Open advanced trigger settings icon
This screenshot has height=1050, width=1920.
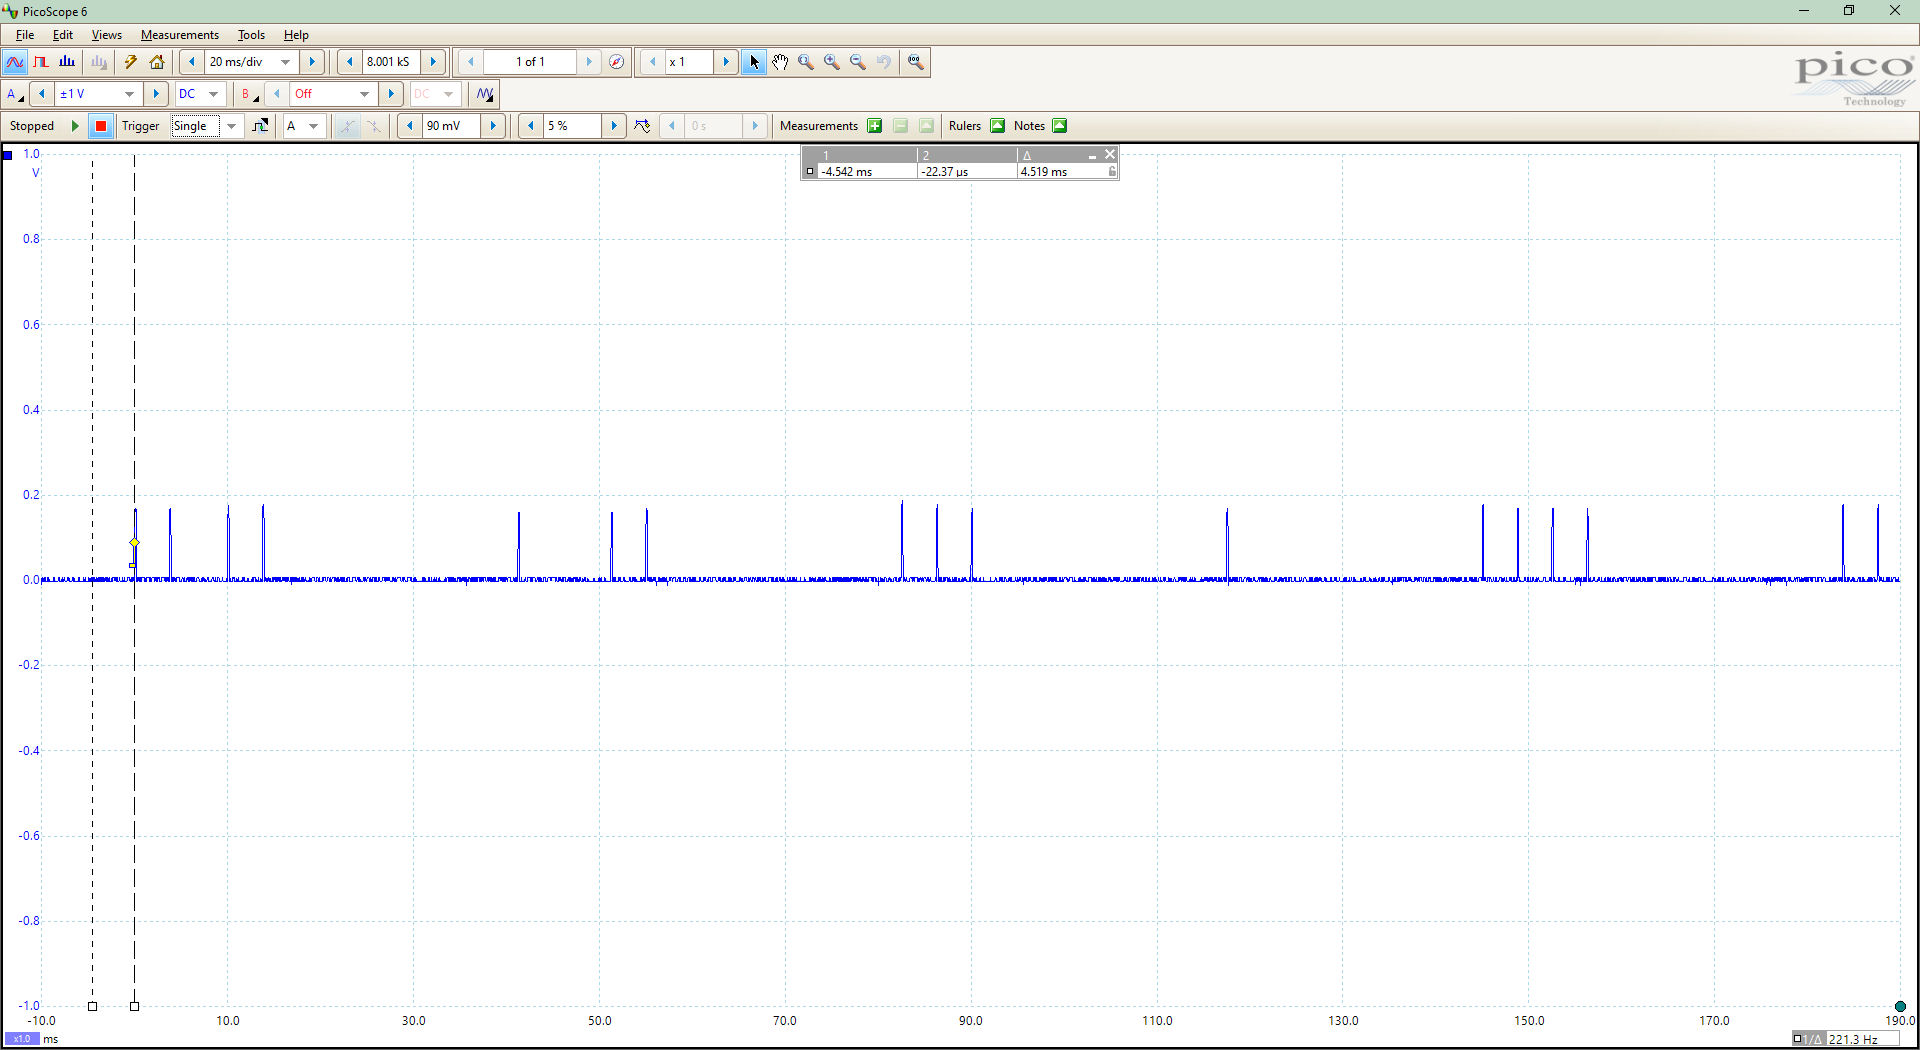click(260, 126)
